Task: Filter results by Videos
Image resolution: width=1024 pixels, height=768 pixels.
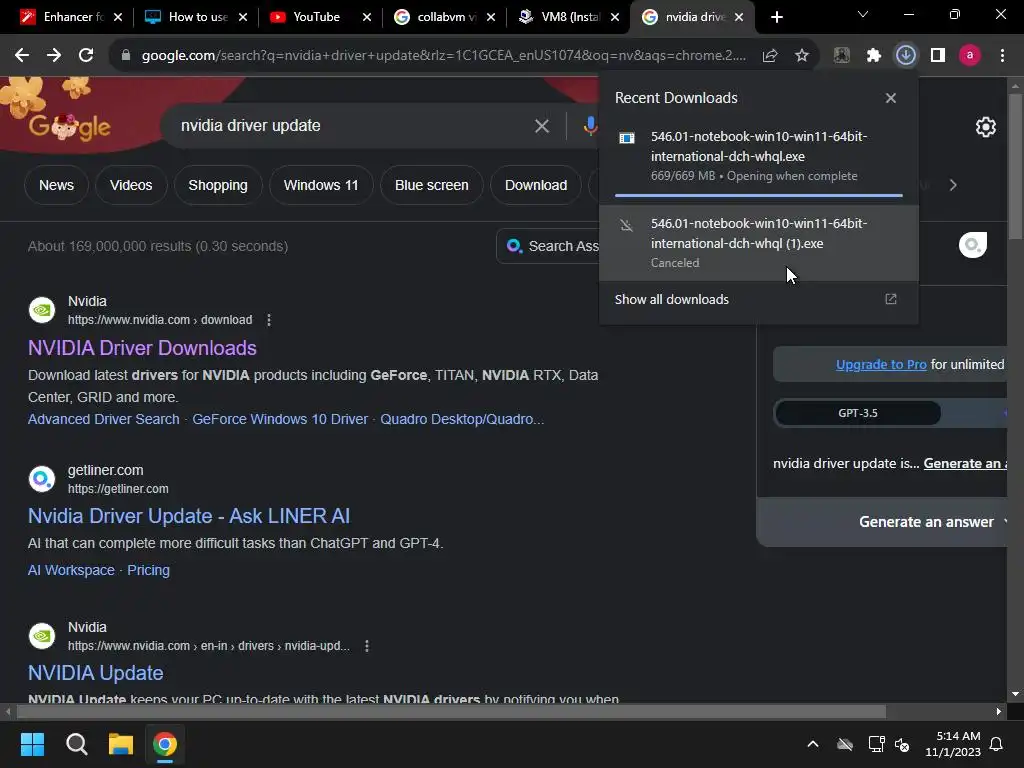Action: click(x=131, y=185)
